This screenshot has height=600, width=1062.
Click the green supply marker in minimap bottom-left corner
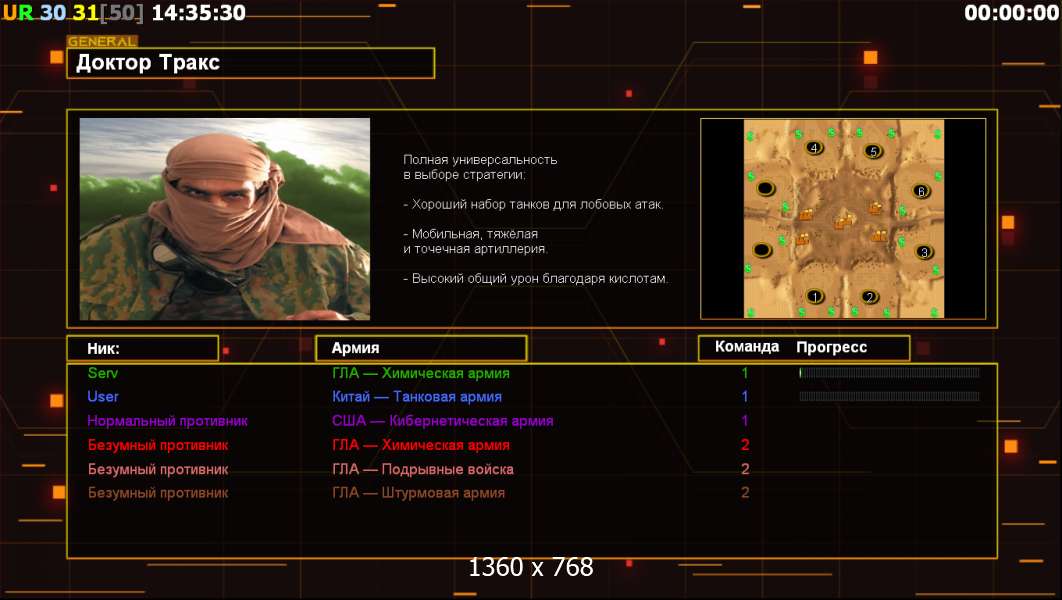tap(750, 312)
